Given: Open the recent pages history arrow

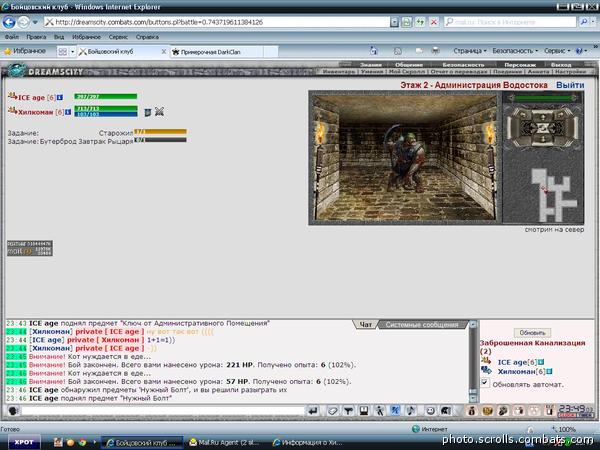Looking at the screenshot, I should [x=35, y=22].
